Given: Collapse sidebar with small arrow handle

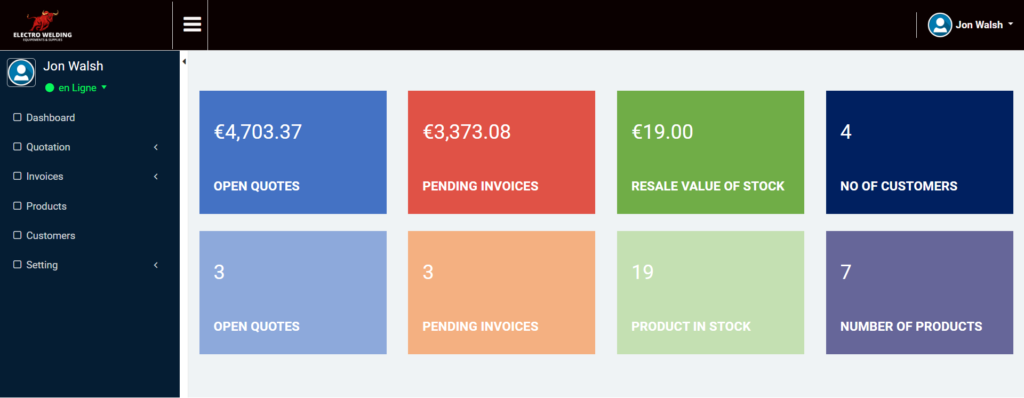Looking at the screenshot, I should coord(184,61).
